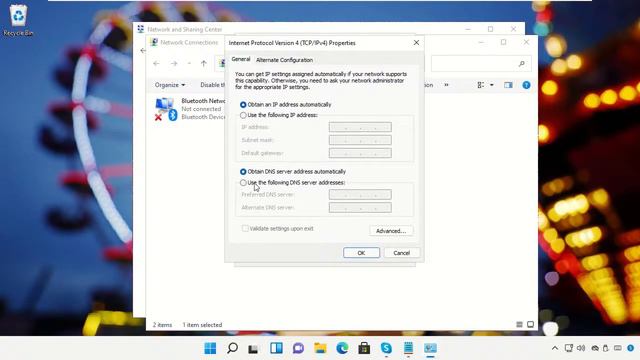This screenshot has width=640, height=360.
Task: Show more toolbar commands chevron
Action: pyautogui.click(x=446, y=85)
